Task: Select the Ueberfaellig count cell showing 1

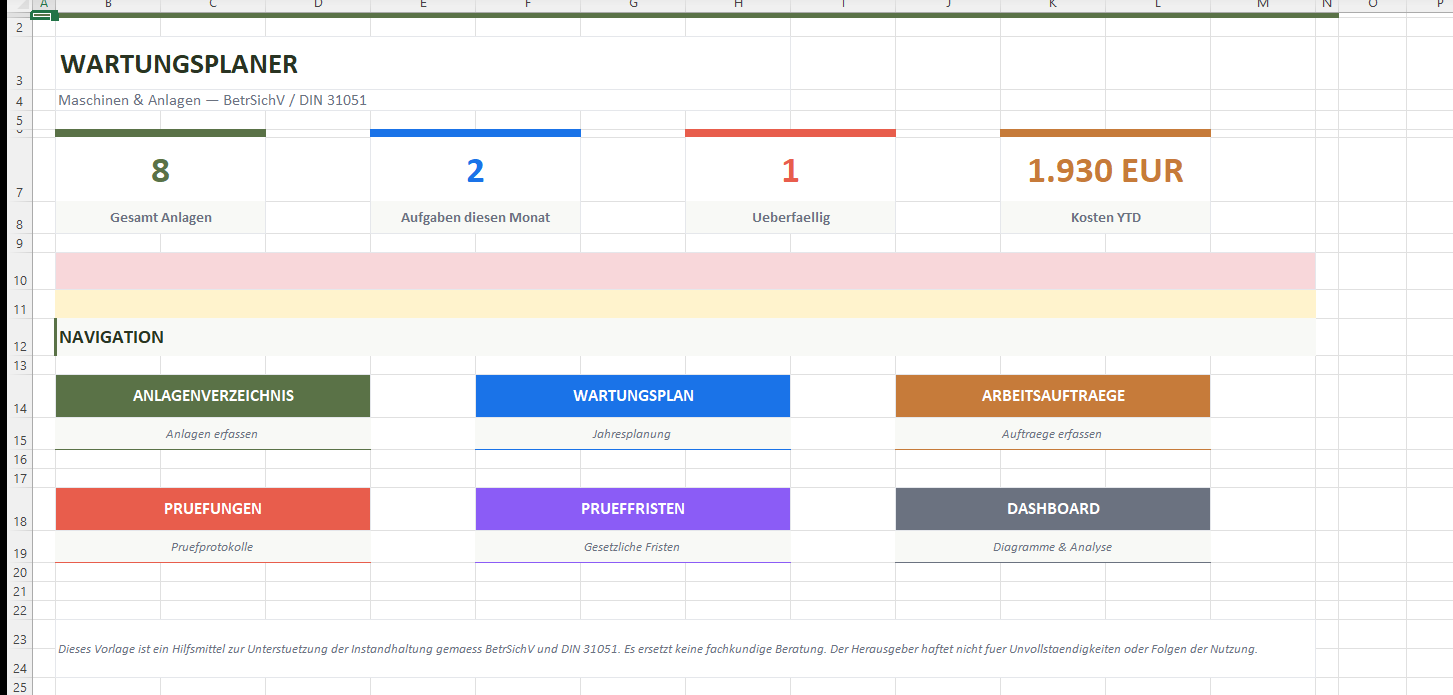Action: pyautogui.click(x=790, y=171)
